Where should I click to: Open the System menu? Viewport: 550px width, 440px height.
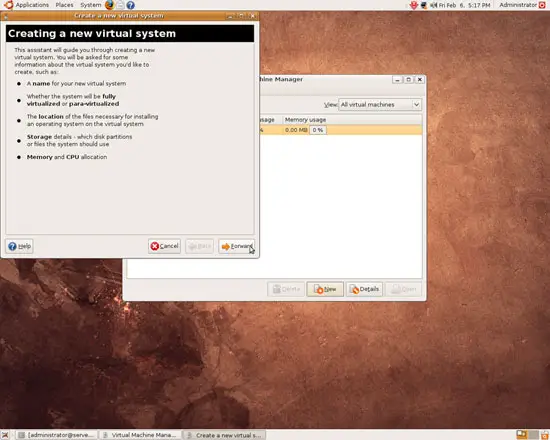coord(90,5)
